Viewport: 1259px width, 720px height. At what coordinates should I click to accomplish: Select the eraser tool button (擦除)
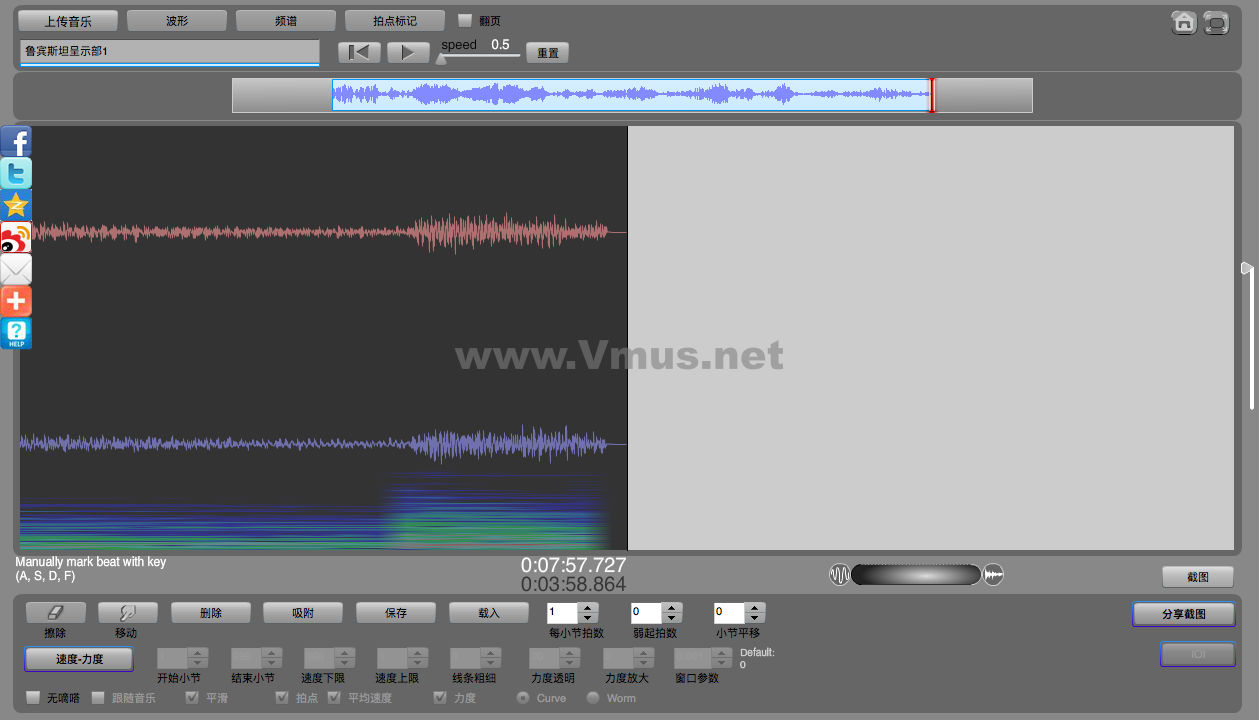(x=55, y=612)
